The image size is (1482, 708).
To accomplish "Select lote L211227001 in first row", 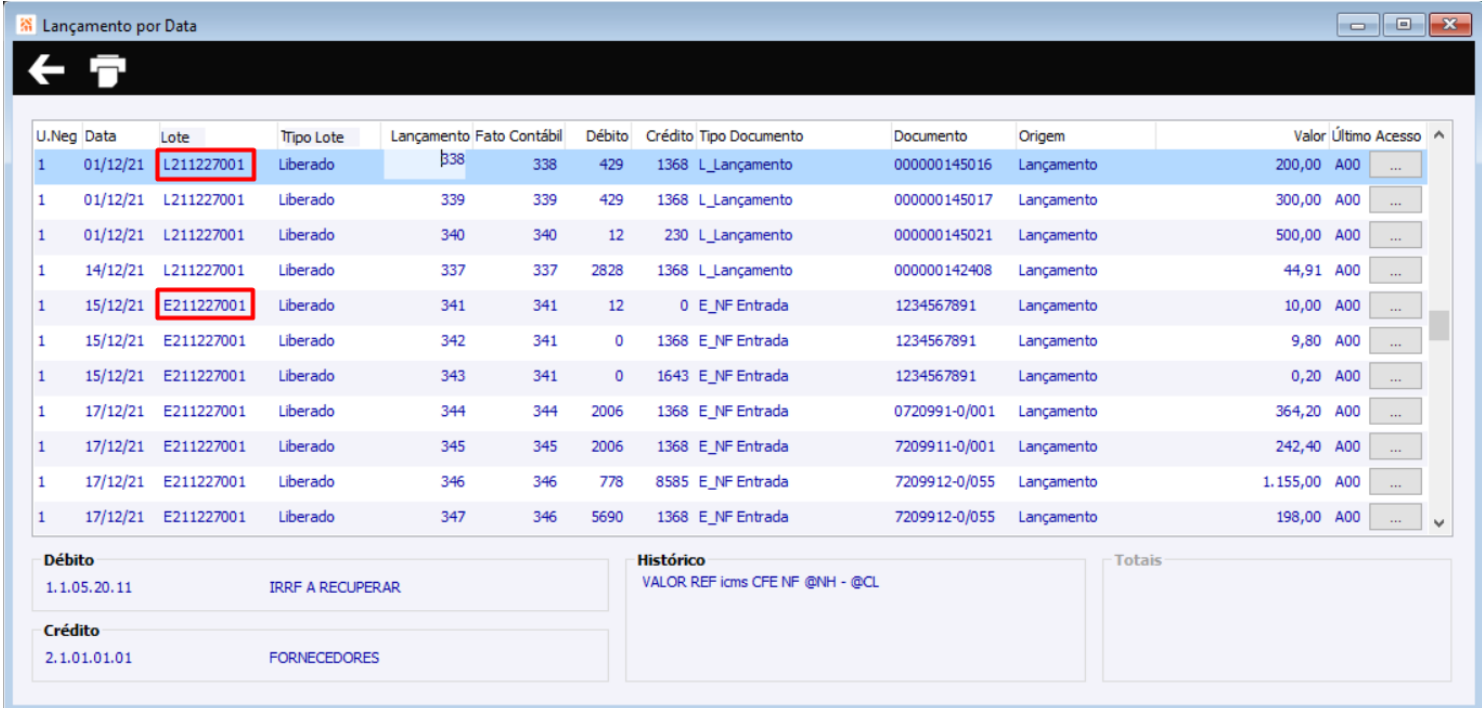I will click(x=205, y=165).
